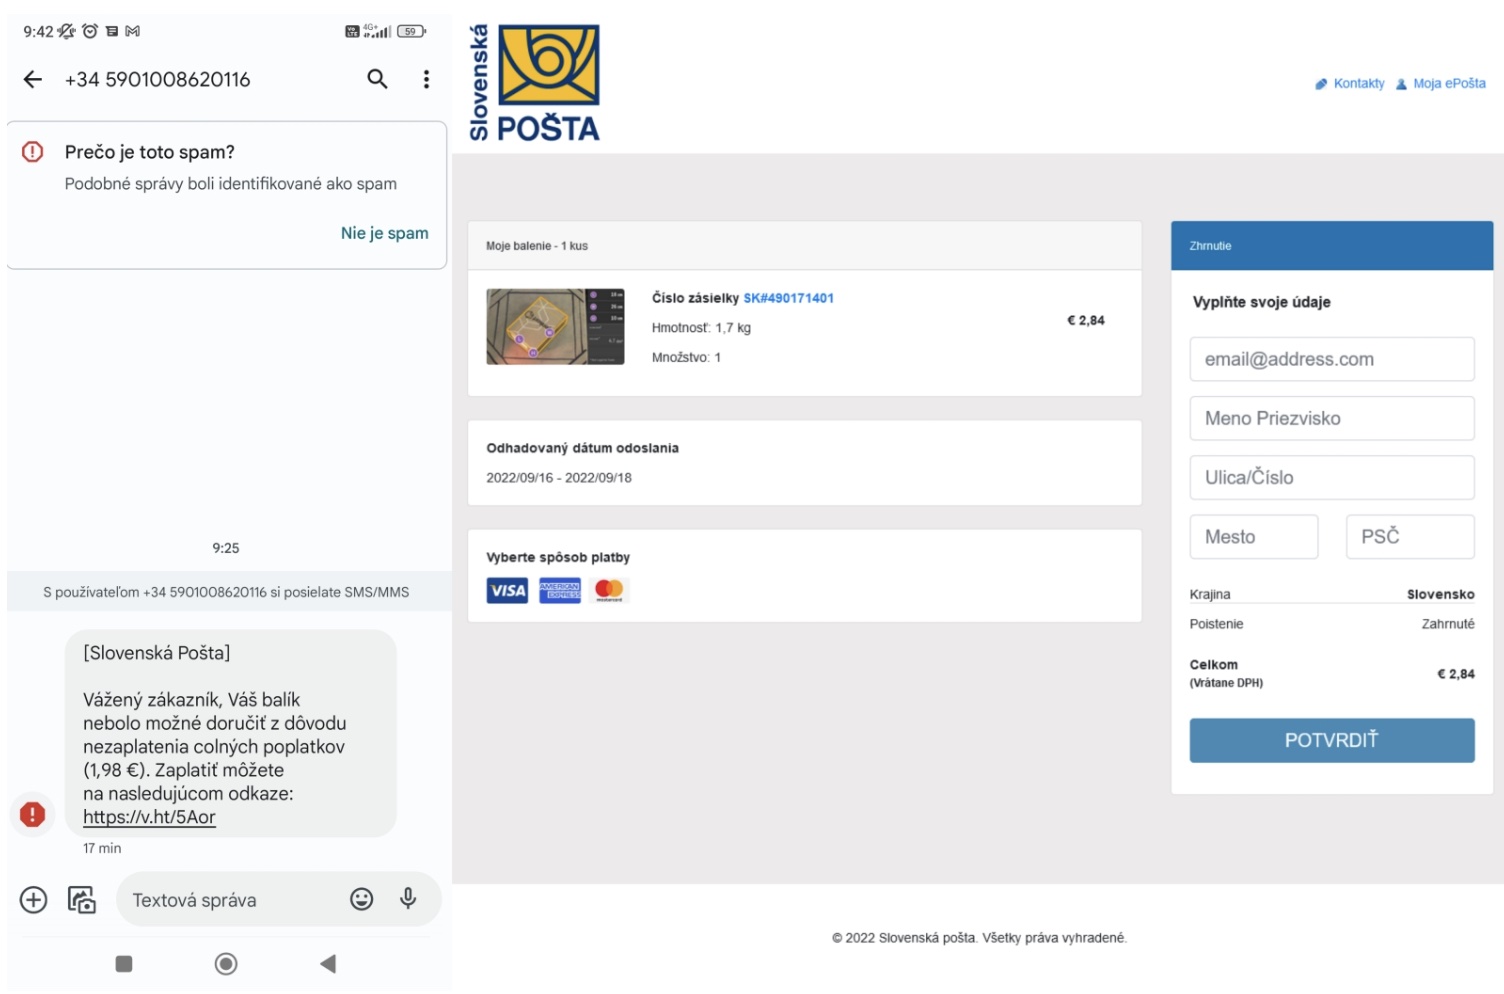
Task: Select the Visa payment icon
Action: coord(507,591)
